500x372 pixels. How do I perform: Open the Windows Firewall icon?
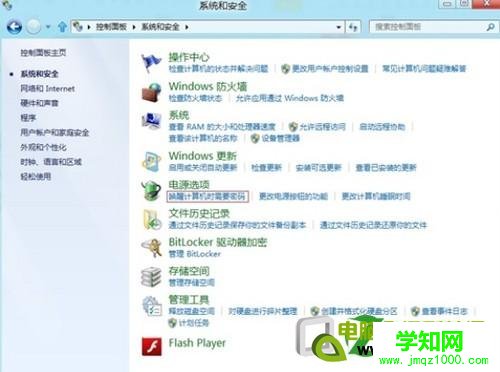coord(151,92)
